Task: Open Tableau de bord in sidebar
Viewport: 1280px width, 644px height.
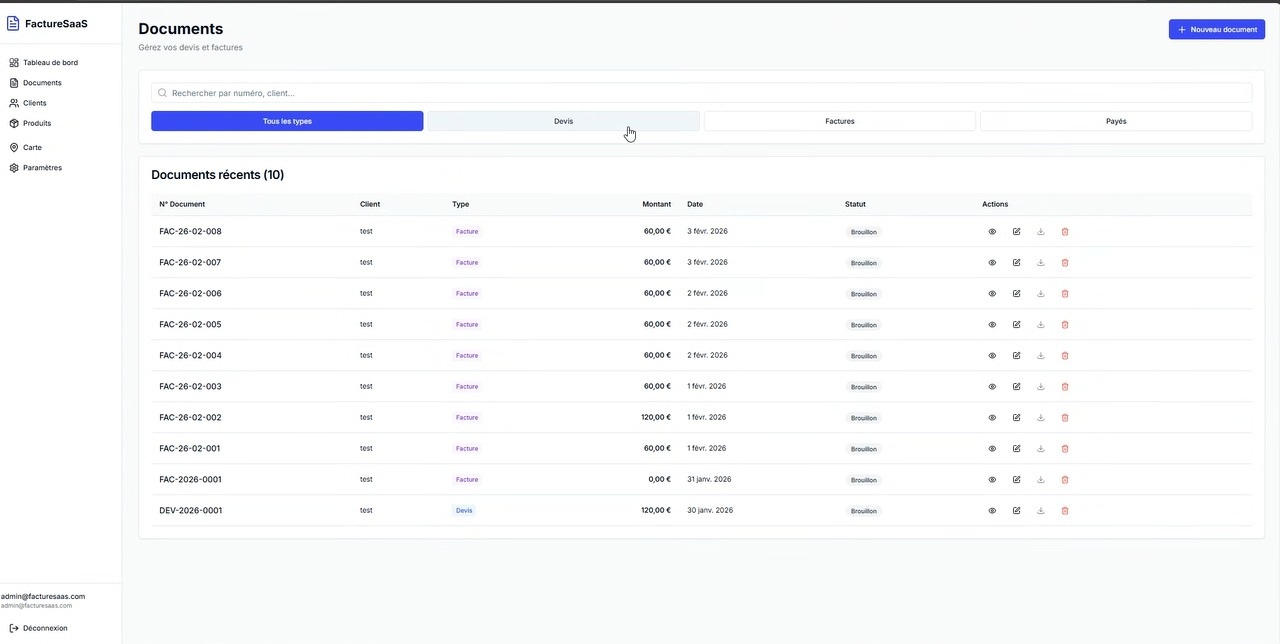Action: (x=50, y=63)
